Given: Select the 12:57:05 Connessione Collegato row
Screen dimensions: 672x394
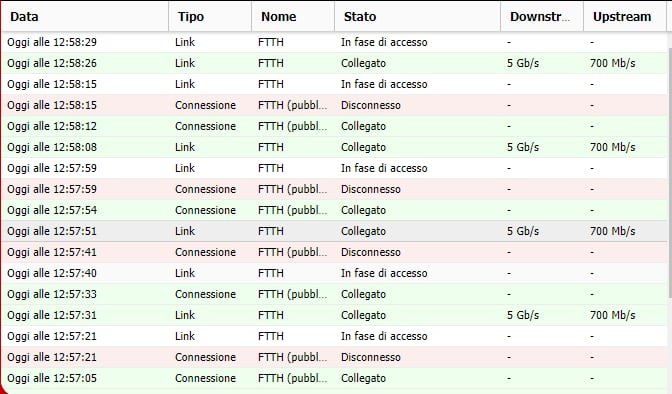Looking at the screenshot, I should point(334,378).
